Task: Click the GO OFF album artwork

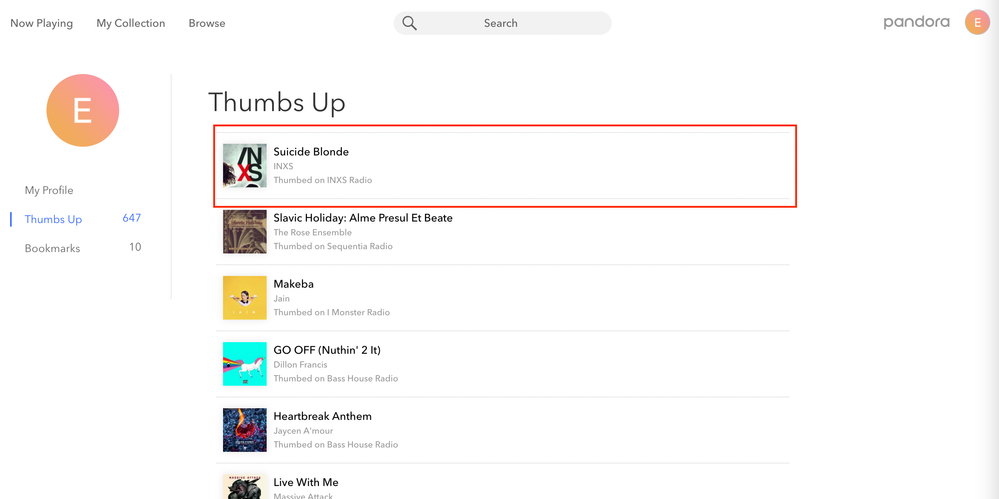Action: (x=245, y=363)
